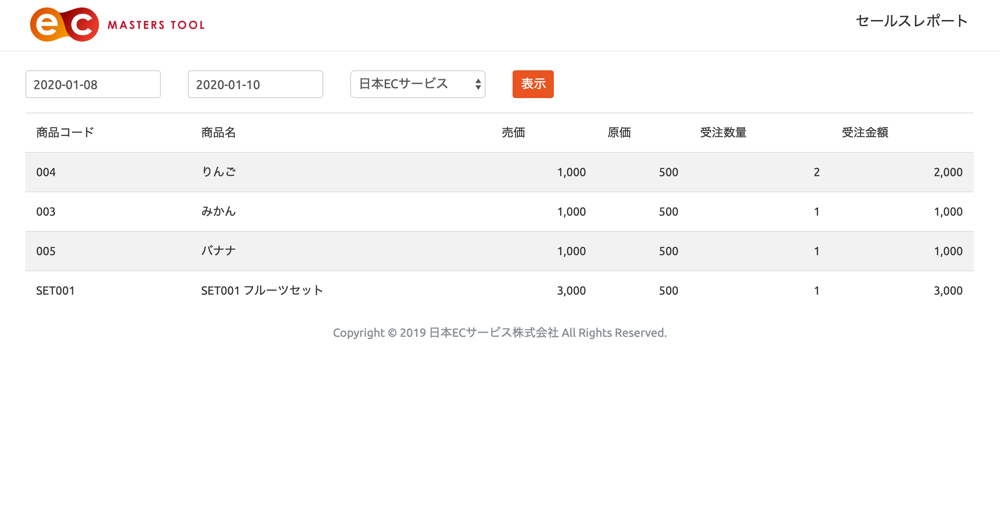
Task: Click the order quantity 2 in りんご row
Action: (816, 172)
